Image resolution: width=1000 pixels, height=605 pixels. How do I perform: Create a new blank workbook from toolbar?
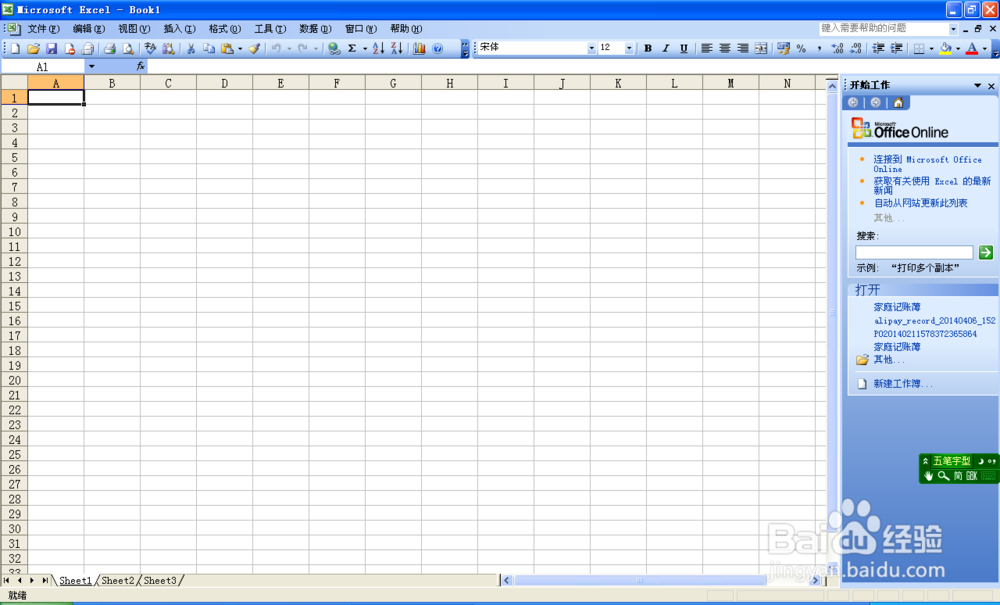pos(15,48)
